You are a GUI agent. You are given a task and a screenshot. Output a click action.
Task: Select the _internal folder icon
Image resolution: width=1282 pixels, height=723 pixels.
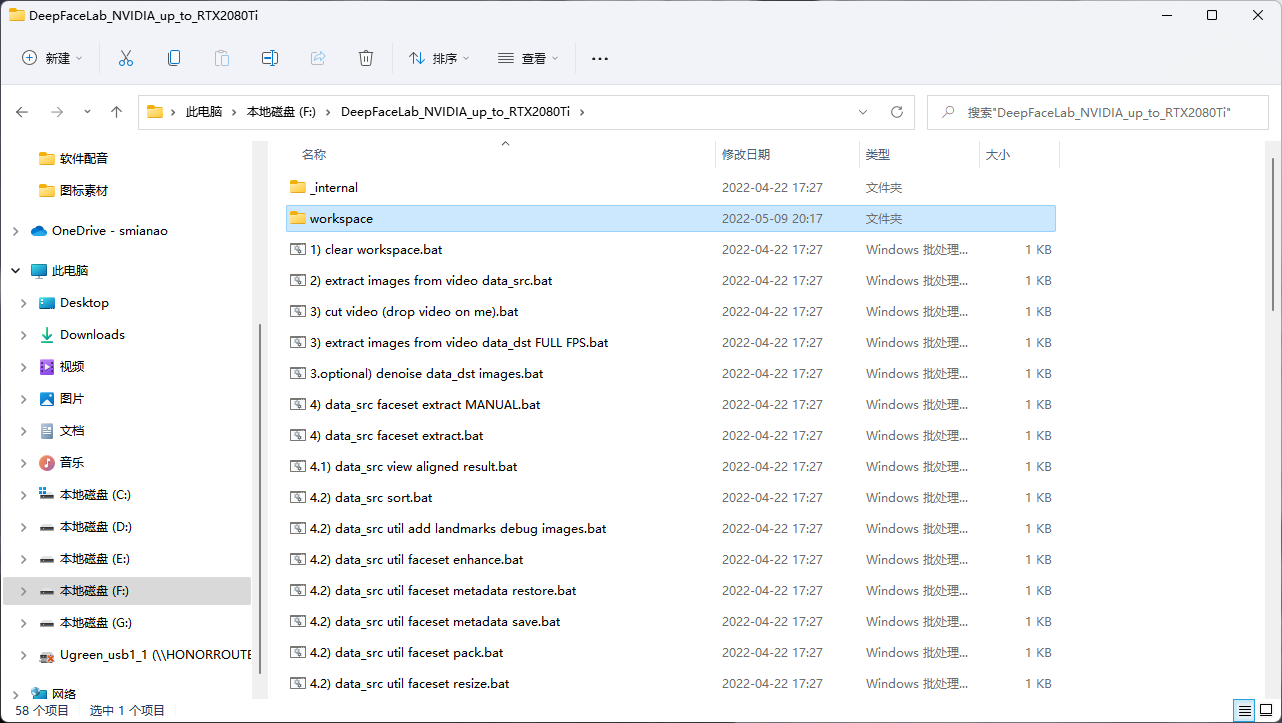(297, 187)
